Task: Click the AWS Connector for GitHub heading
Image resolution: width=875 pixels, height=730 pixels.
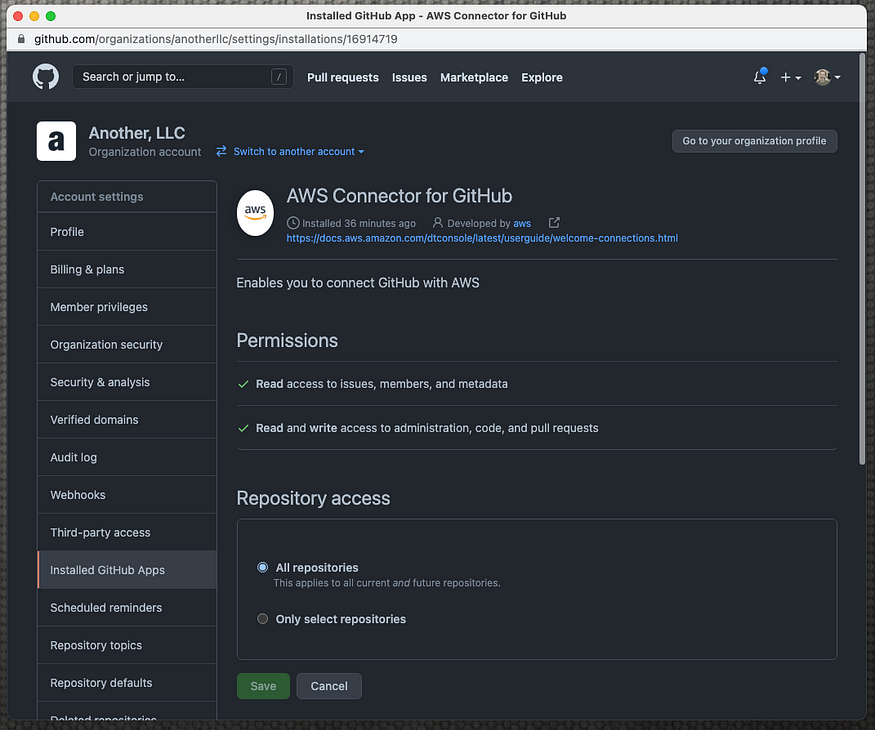Action: [400, 196]
